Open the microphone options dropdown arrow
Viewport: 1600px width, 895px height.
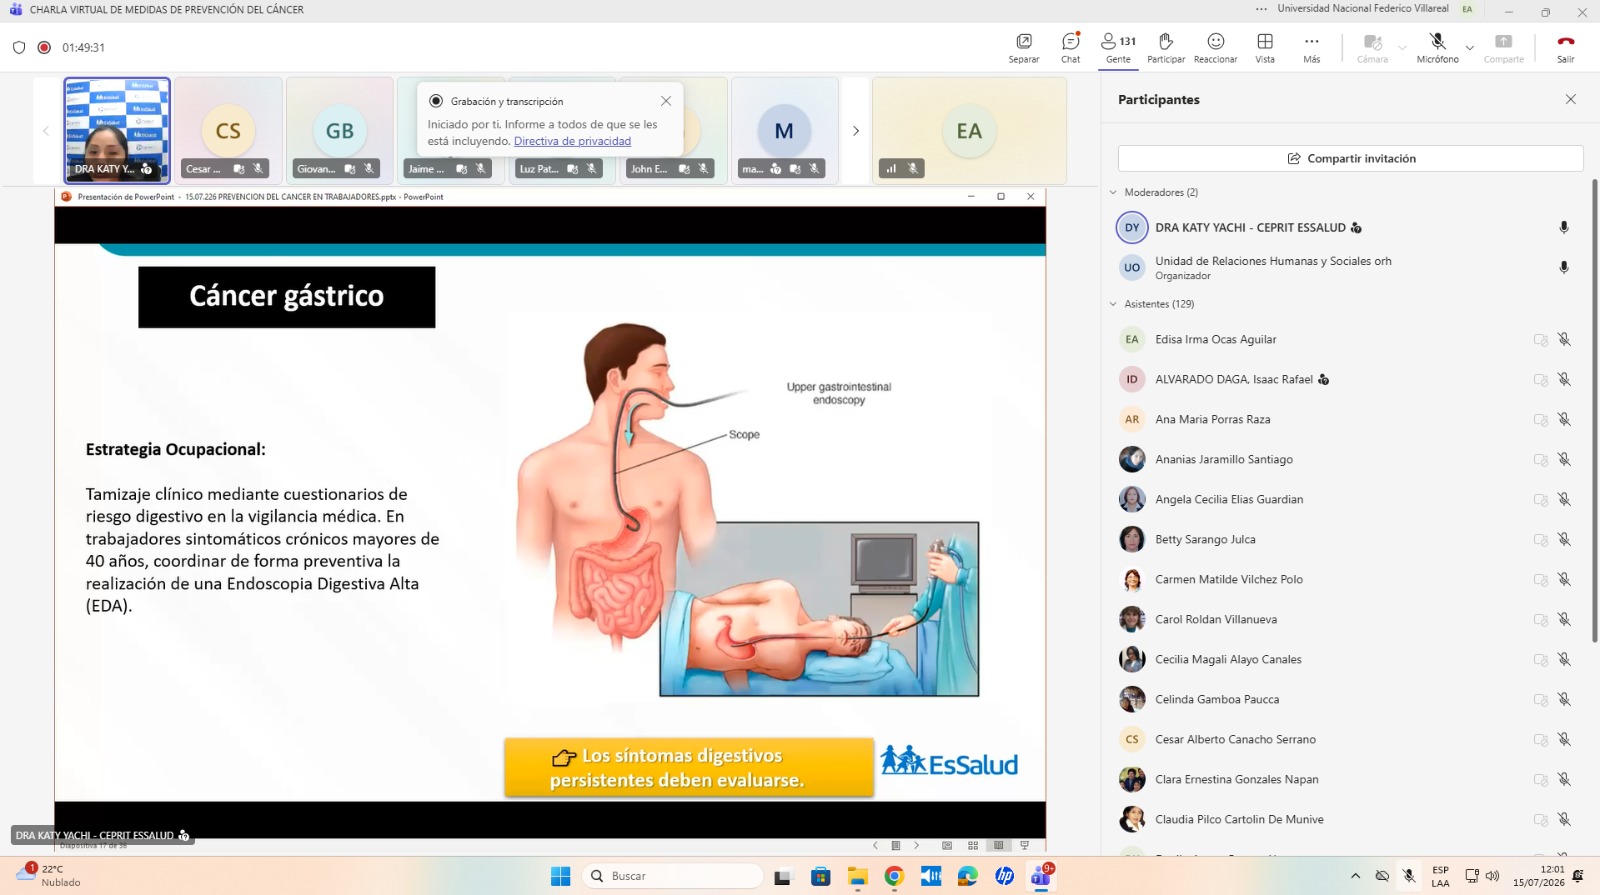coord(1469,47)
